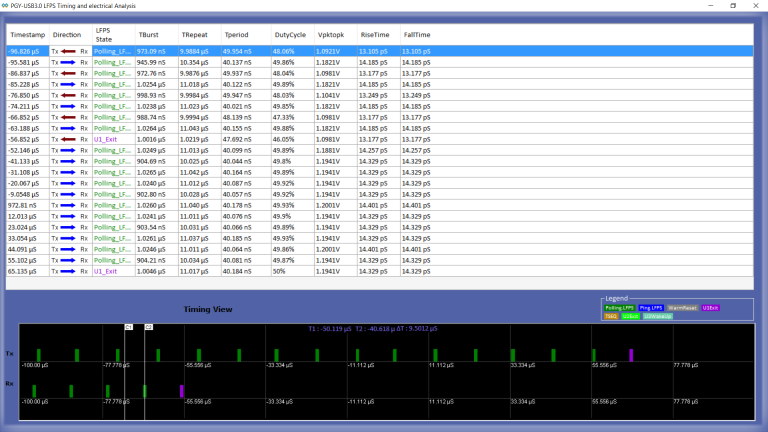This screenshot has height=432, width=768.
Task: Click the DutyCycle column header
Action: (x=293, y=35)
